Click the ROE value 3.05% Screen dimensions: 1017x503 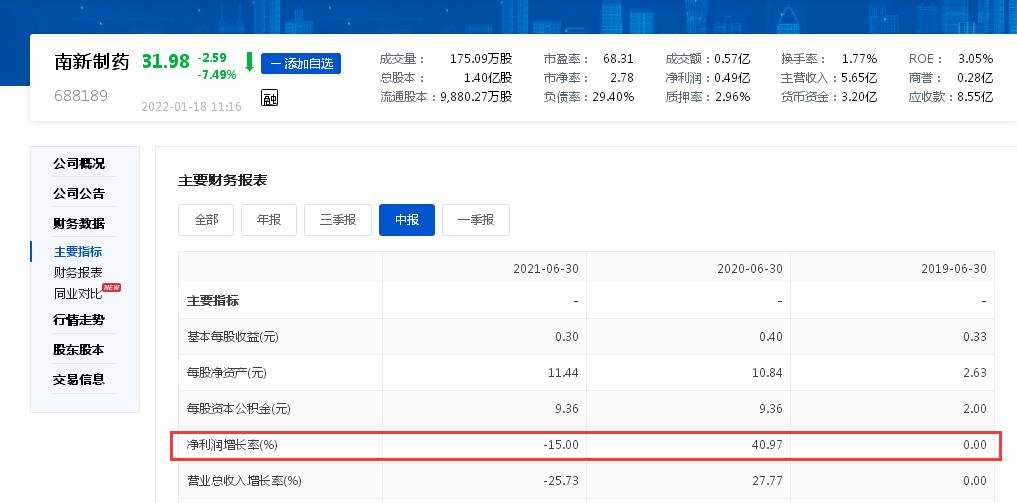975,59
